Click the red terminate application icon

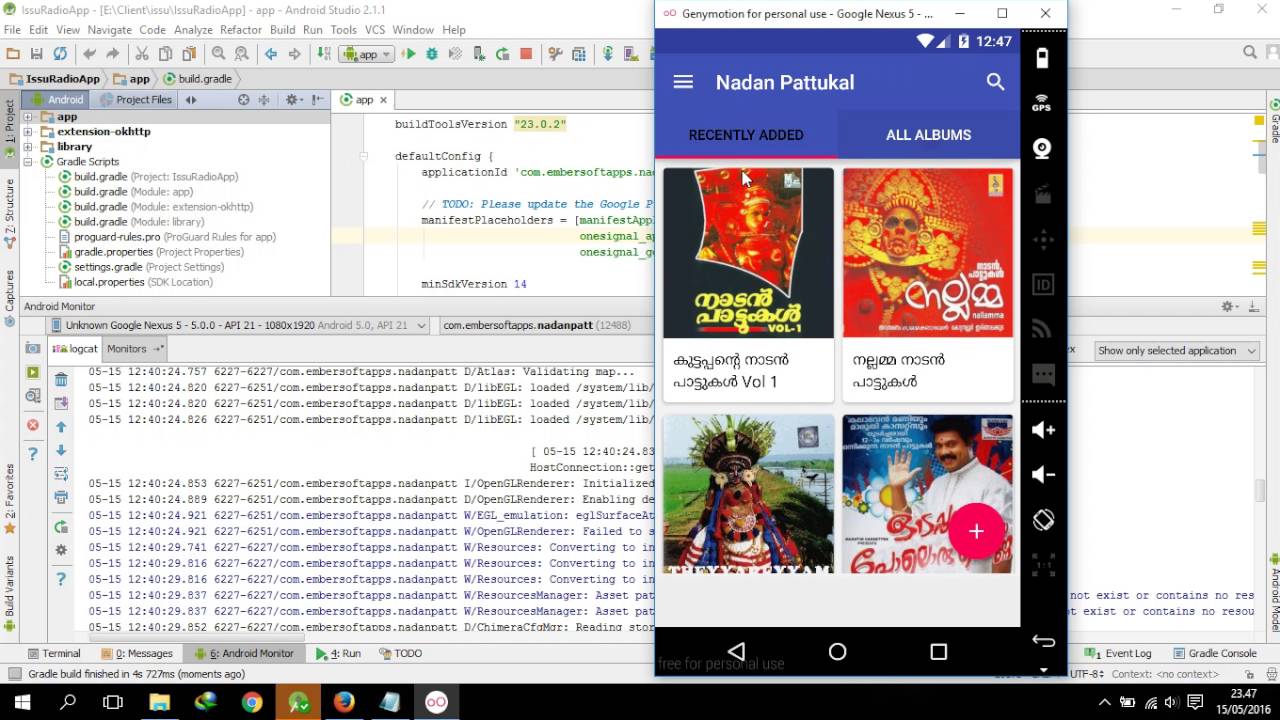33,426
